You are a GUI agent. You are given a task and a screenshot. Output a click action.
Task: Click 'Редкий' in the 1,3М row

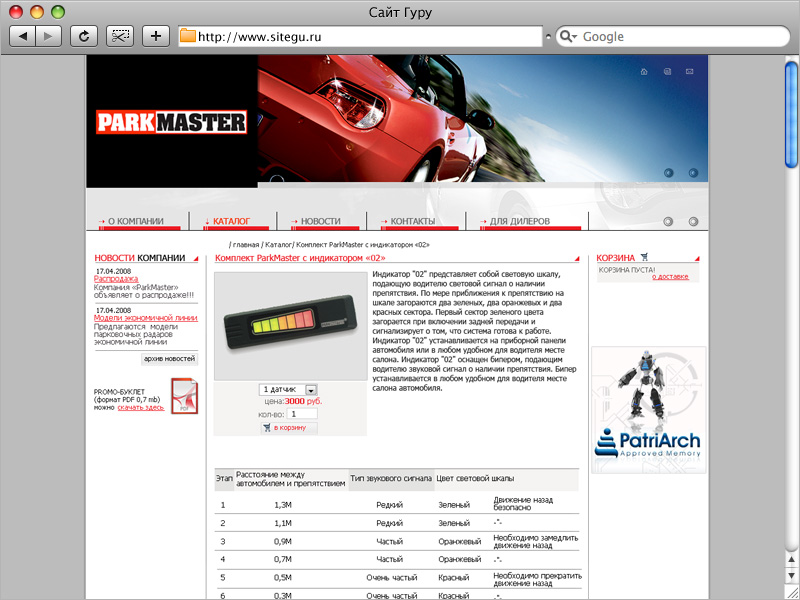tap(389, 505)
